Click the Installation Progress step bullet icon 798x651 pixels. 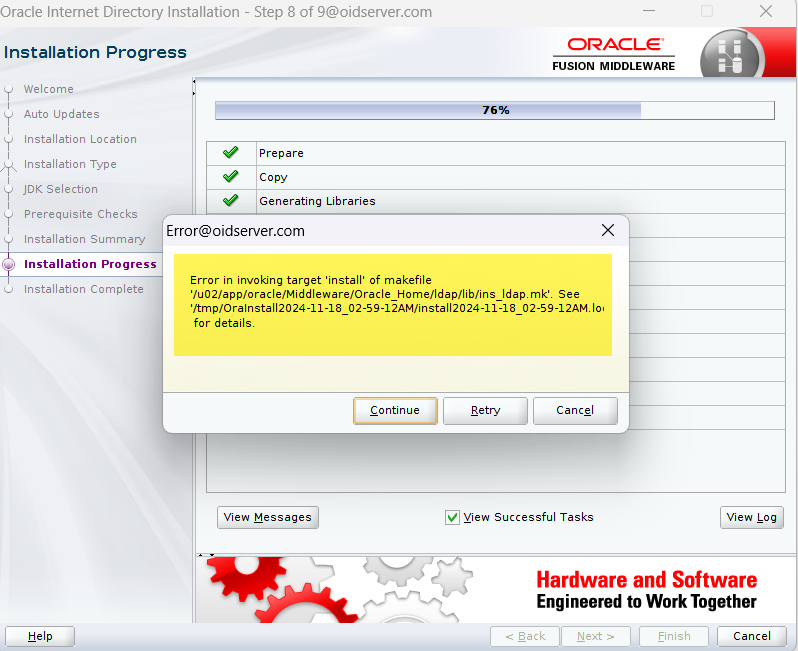9,264
